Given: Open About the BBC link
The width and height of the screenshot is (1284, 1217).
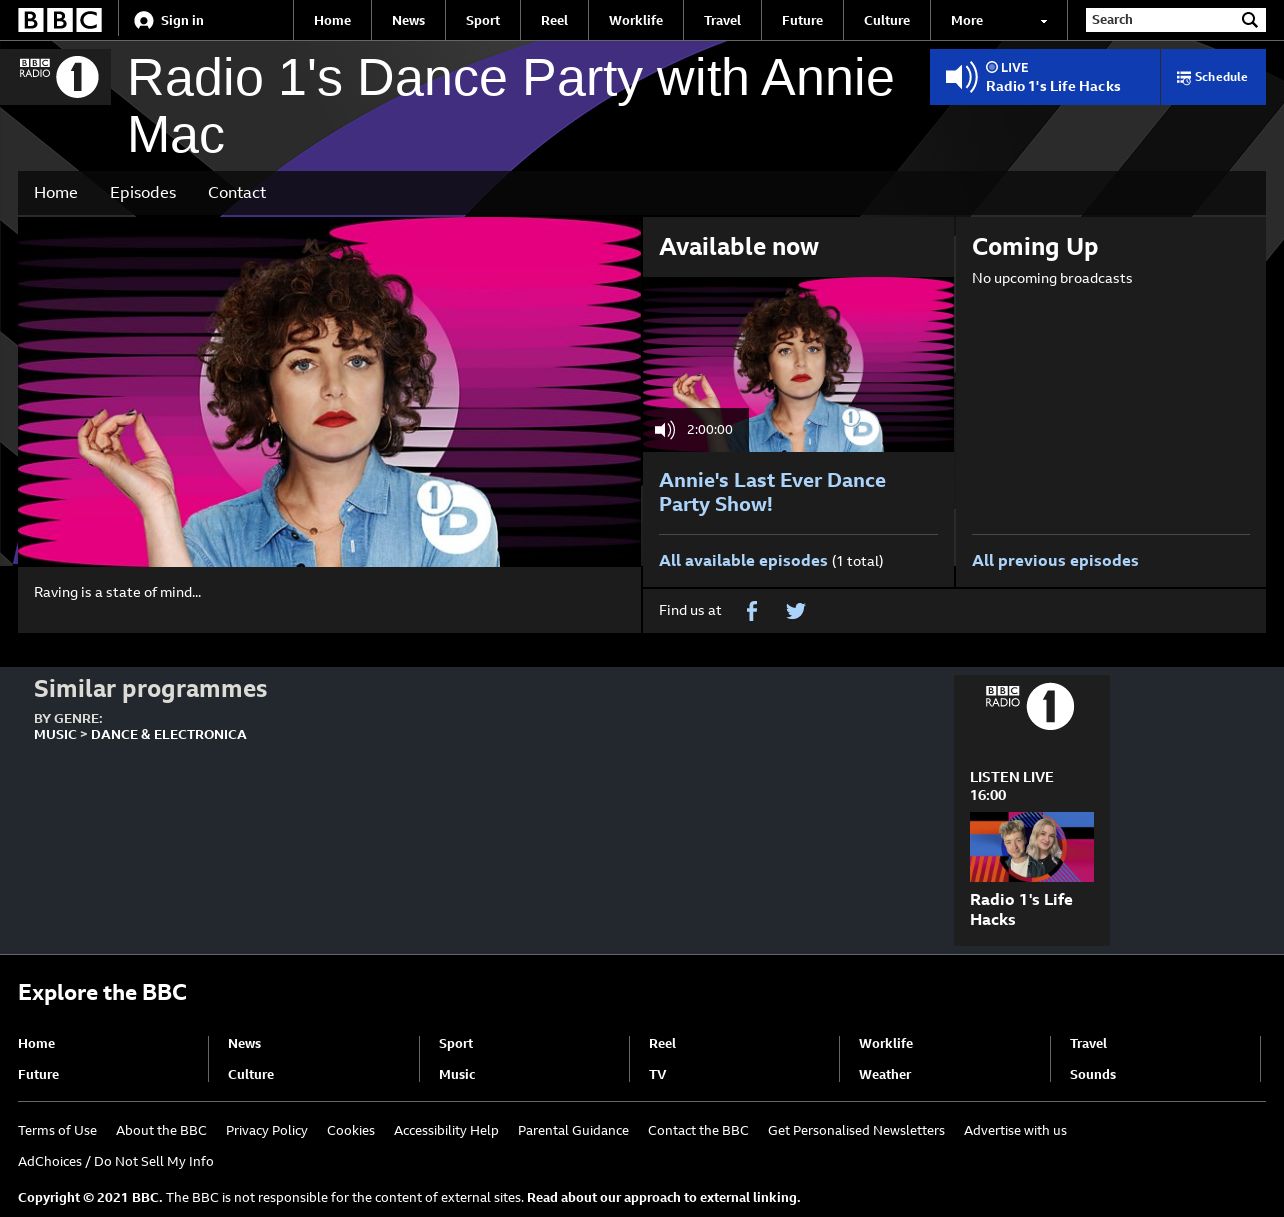Looking at the screenshot, I should pos(161,1130).
